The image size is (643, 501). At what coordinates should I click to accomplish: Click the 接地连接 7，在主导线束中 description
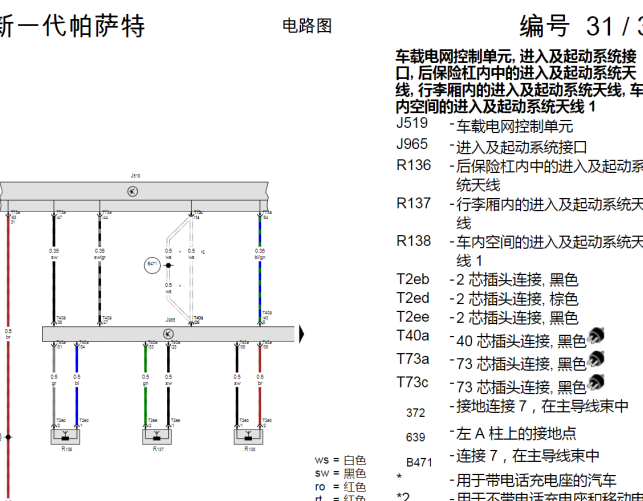coord(543,406)
